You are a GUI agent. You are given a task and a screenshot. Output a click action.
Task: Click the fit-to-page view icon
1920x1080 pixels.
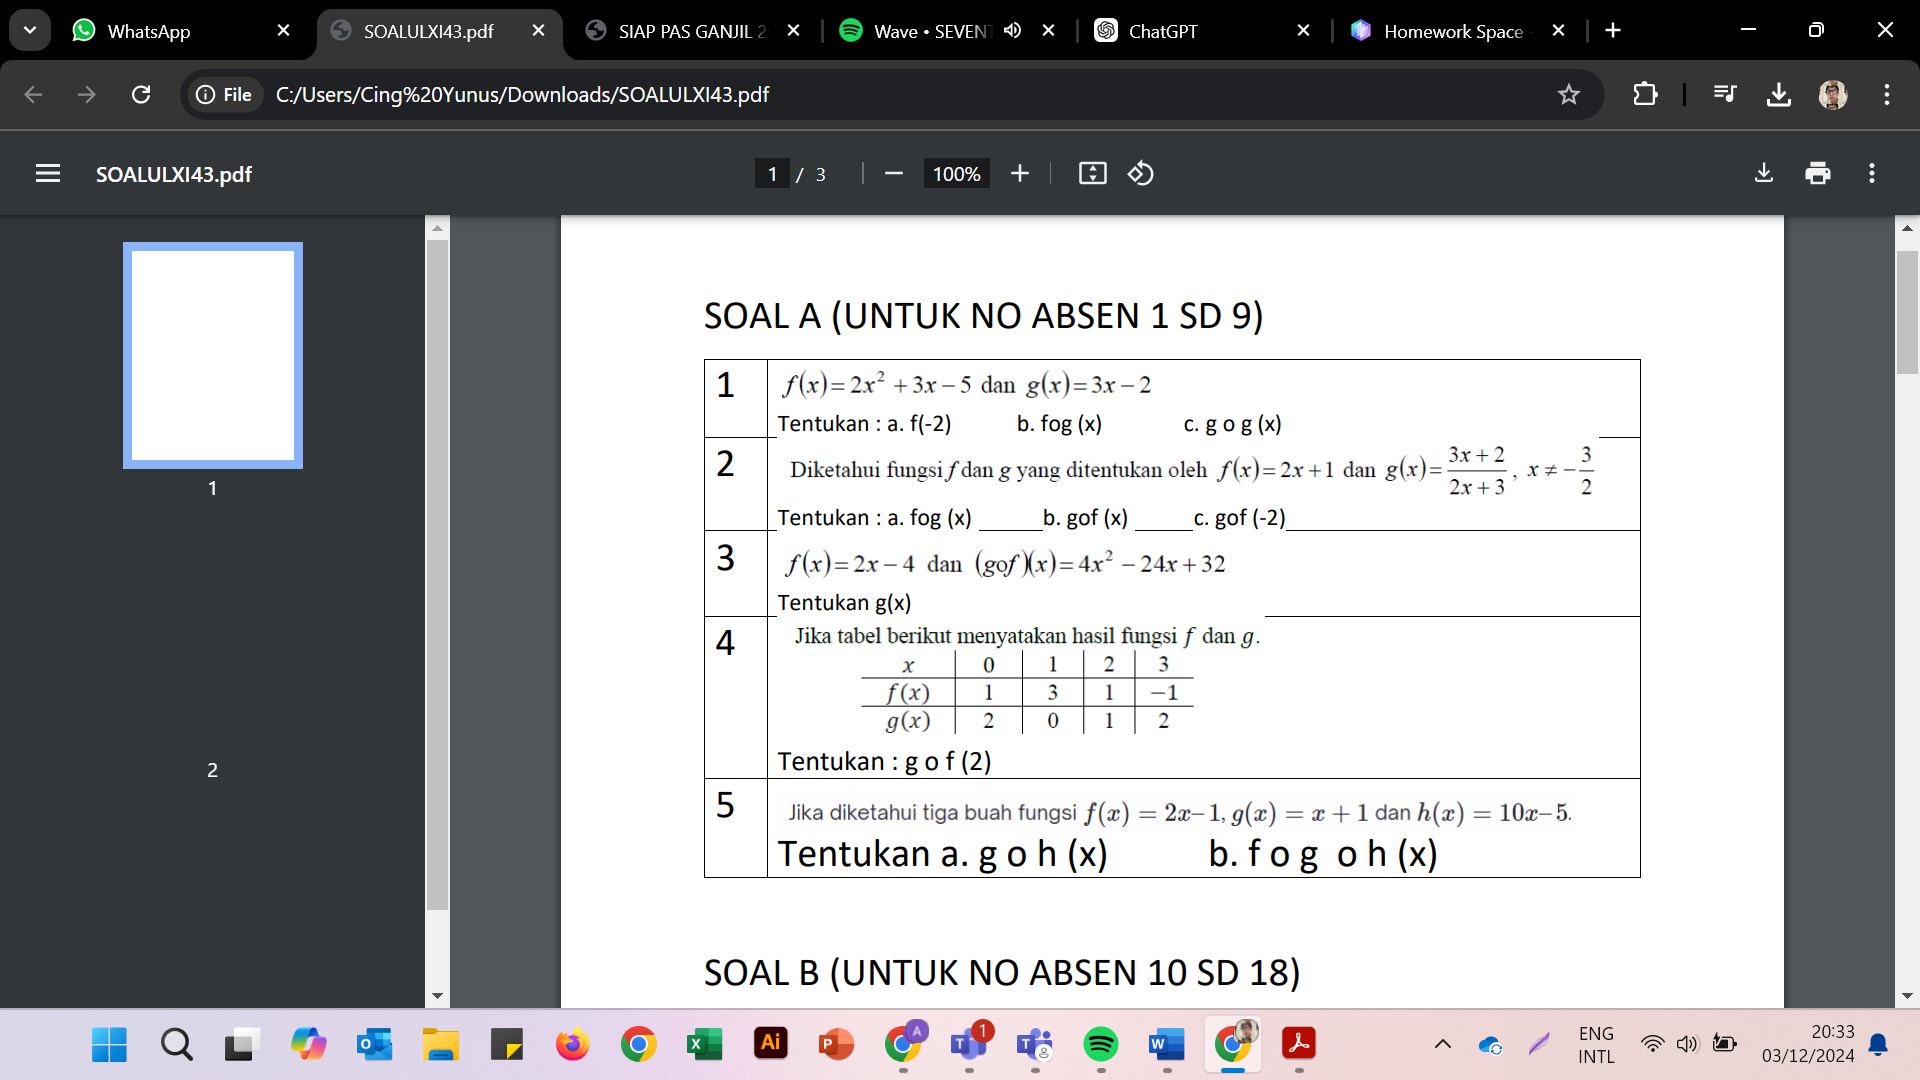pyautogui.click(x=1092, y=173)
